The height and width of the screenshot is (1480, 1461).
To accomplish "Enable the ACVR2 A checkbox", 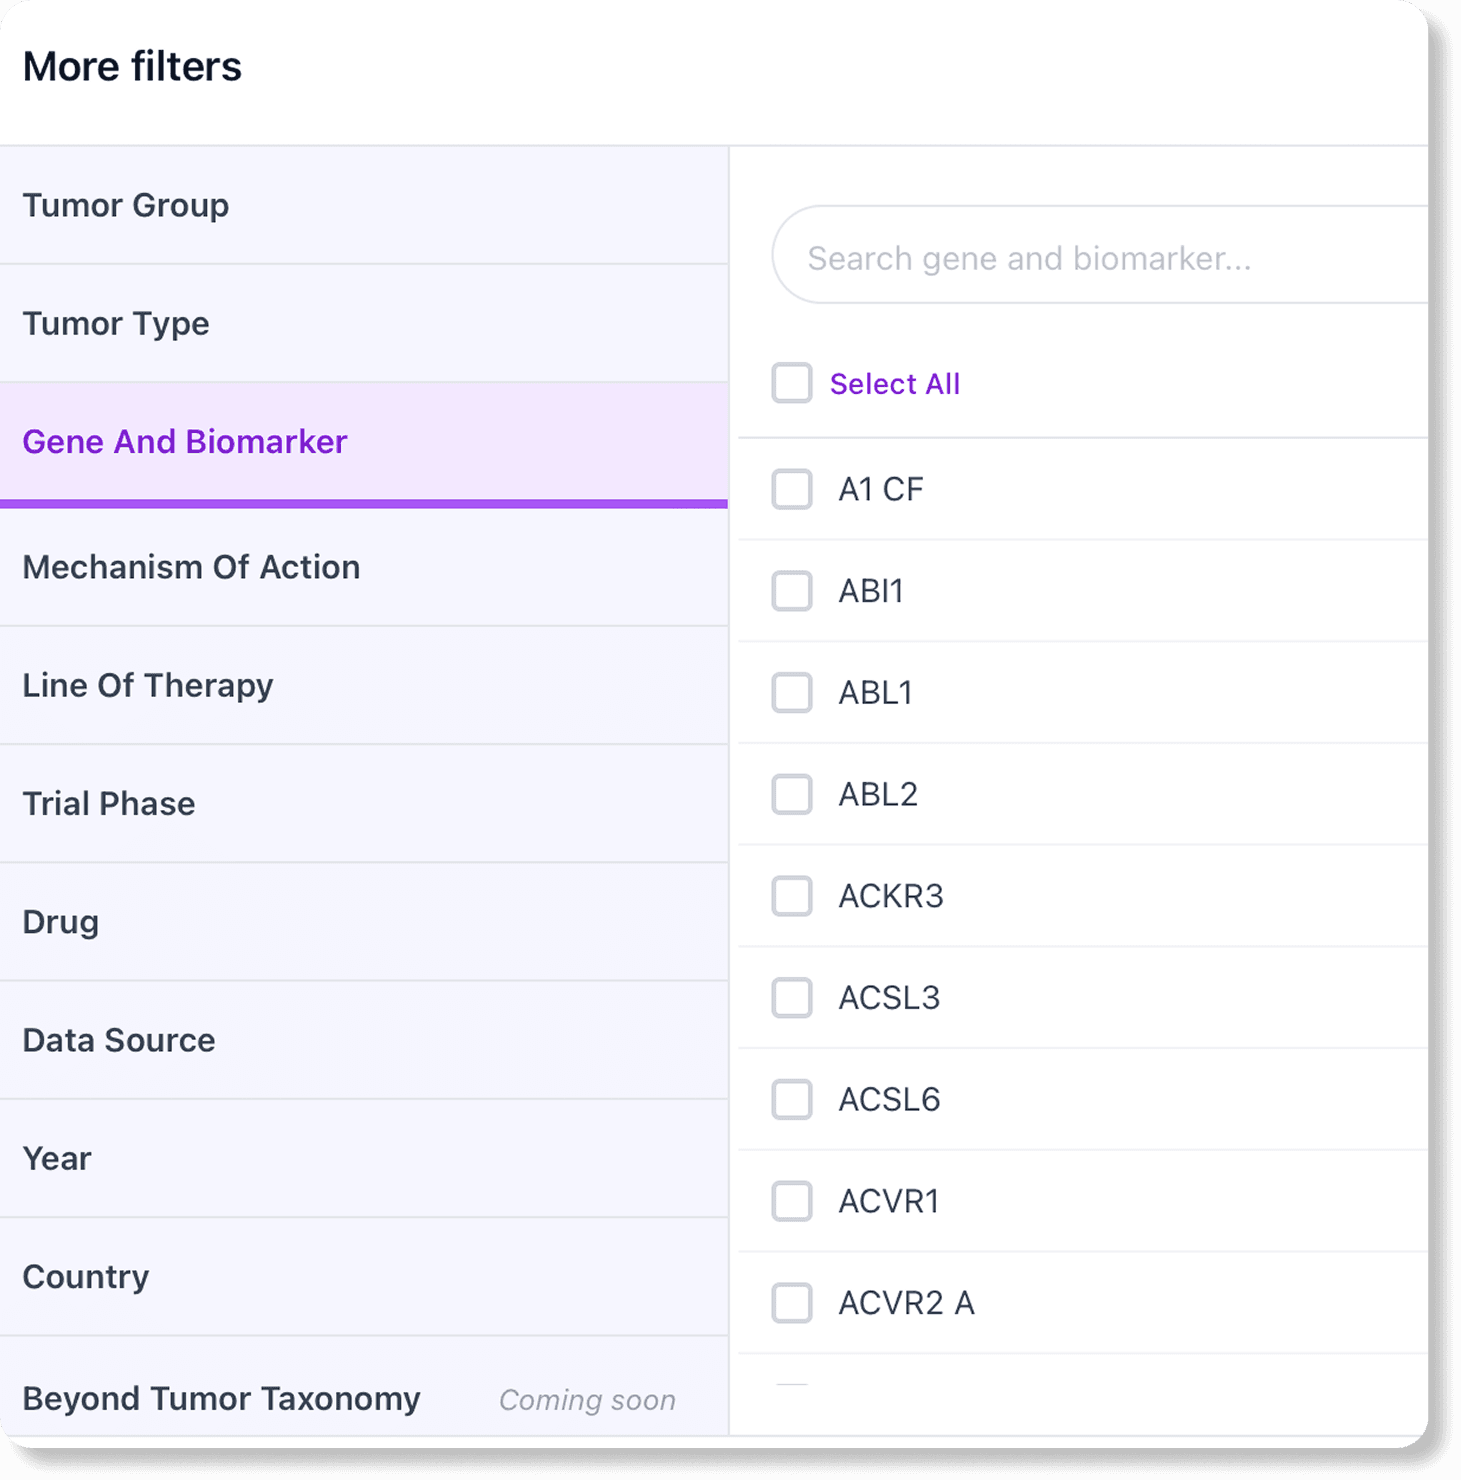I will click(792, 1303).
